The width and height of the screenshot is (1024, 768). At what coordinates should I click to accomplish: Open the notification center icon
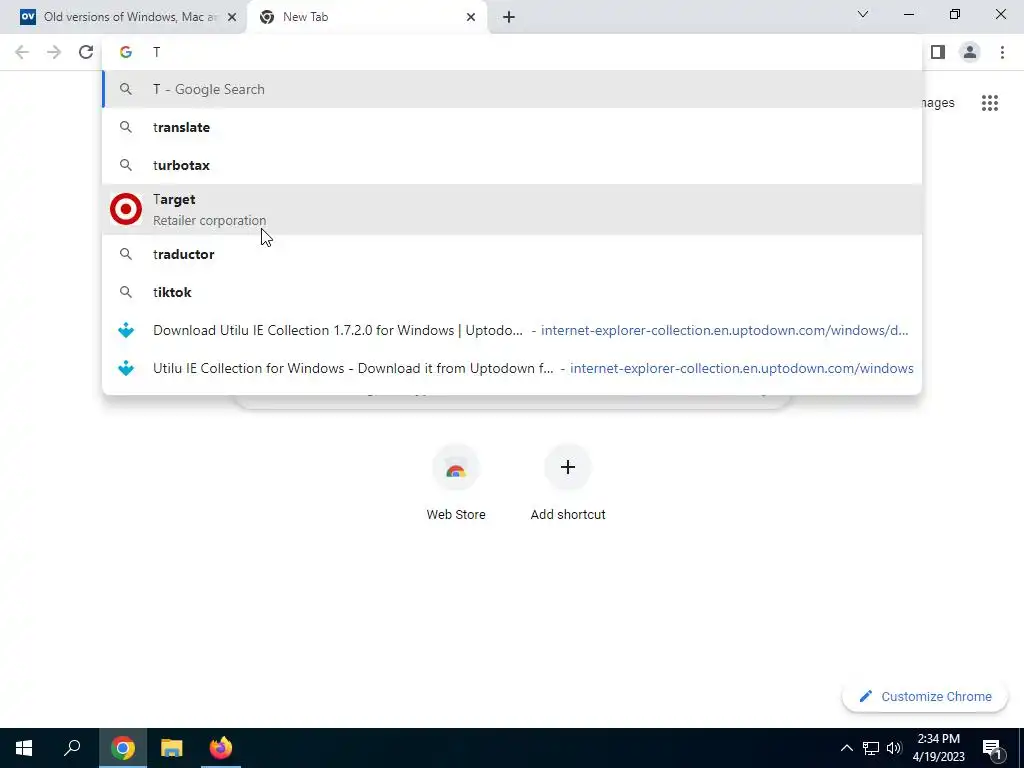(x=992, y=748)
